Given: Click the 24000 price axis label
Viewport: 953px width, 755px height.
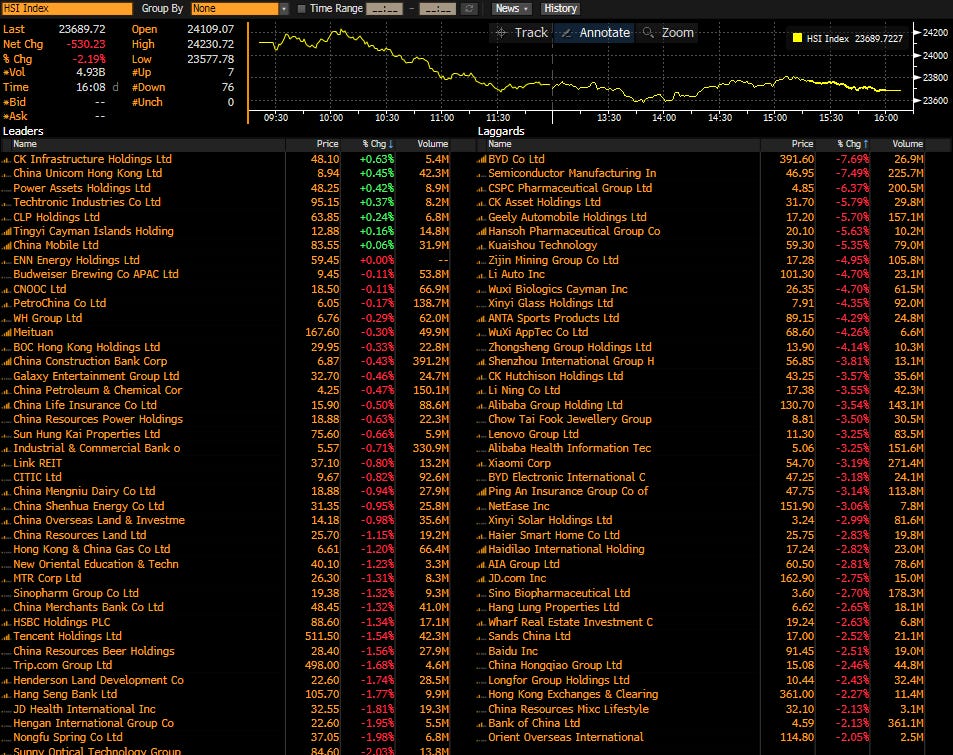Looking at the screenshot, I should [x=935, y=55].
